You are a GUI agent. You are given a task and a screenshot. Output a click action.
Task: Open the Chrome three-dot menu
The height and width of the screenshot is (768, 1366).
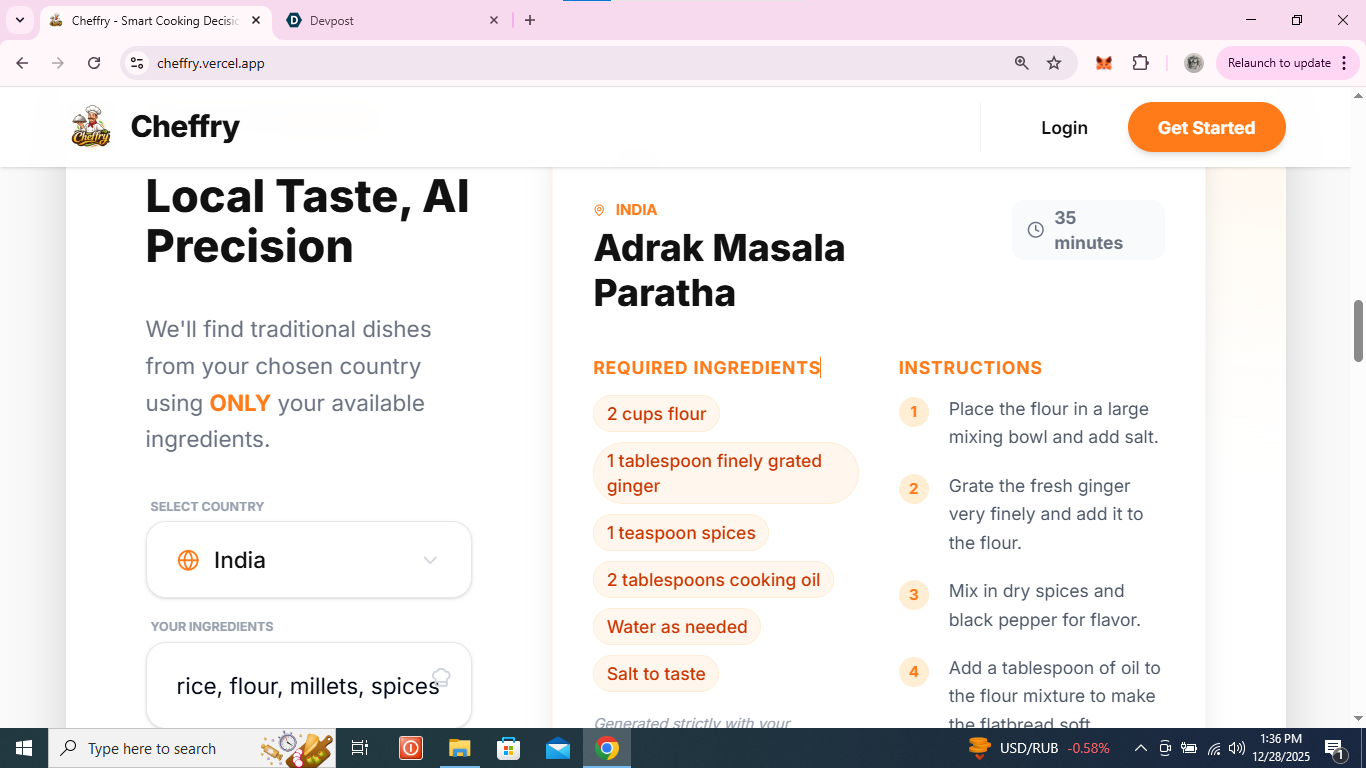click(x=1344, y=63)
